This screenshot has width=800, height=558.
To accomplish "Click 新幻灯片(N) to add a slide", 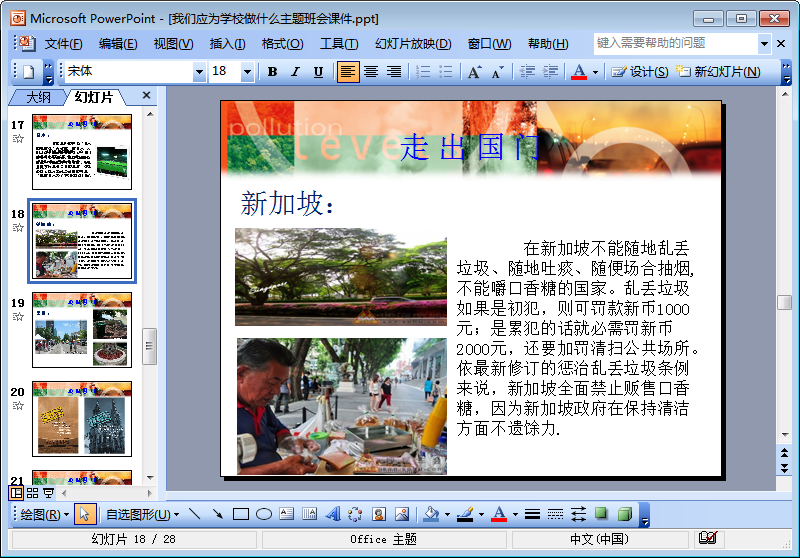I will (x=718, y=72).
